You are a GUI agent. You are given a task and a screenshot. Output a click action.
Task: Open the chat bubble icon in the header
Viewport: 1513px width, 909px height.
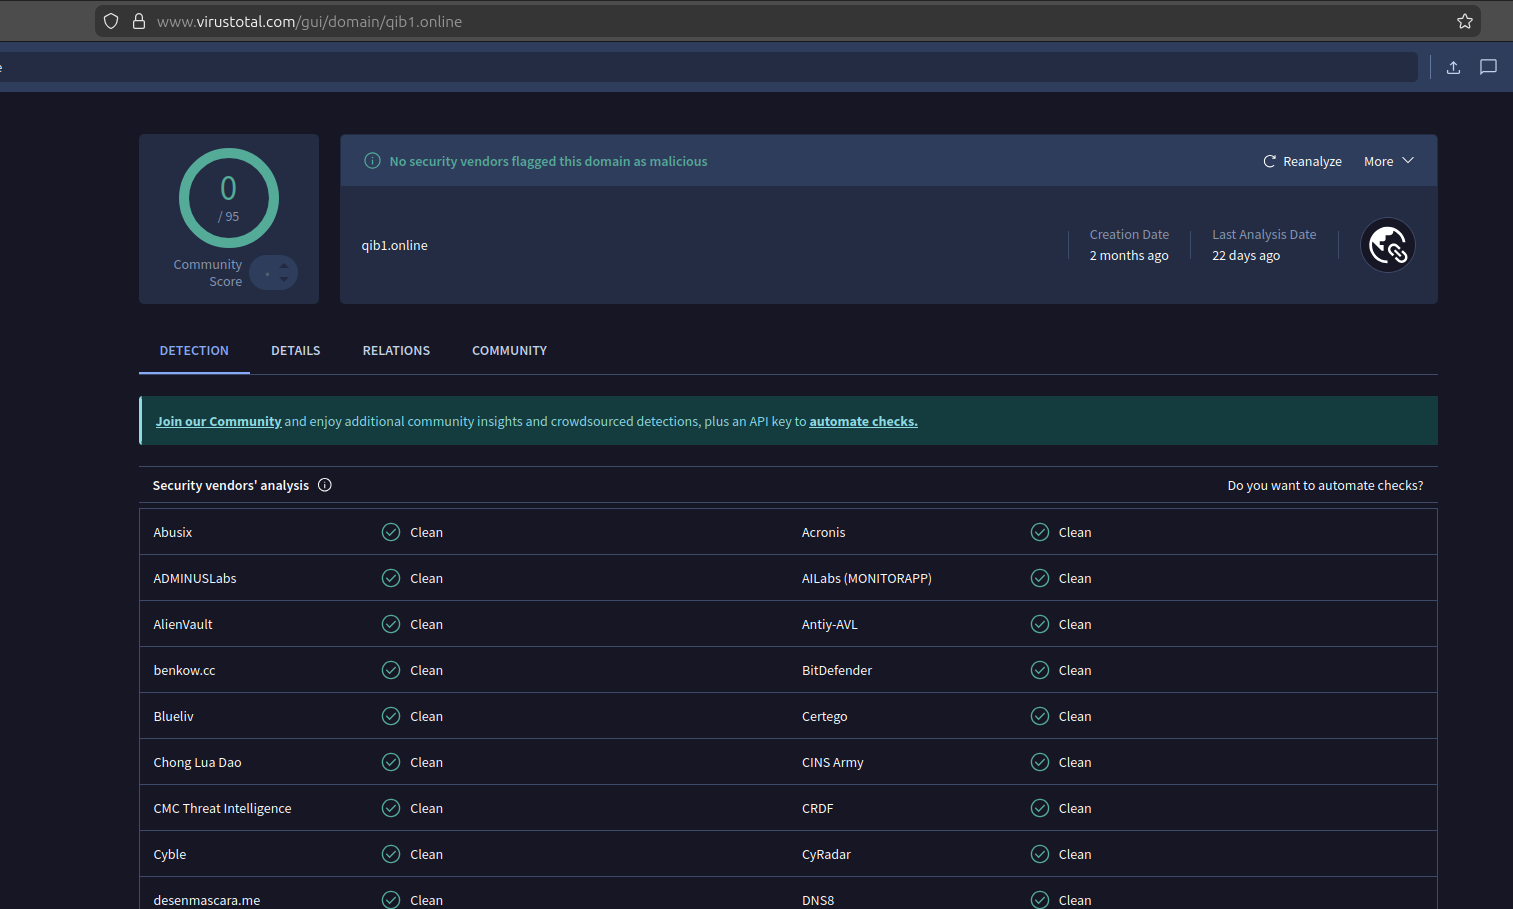1488,67
